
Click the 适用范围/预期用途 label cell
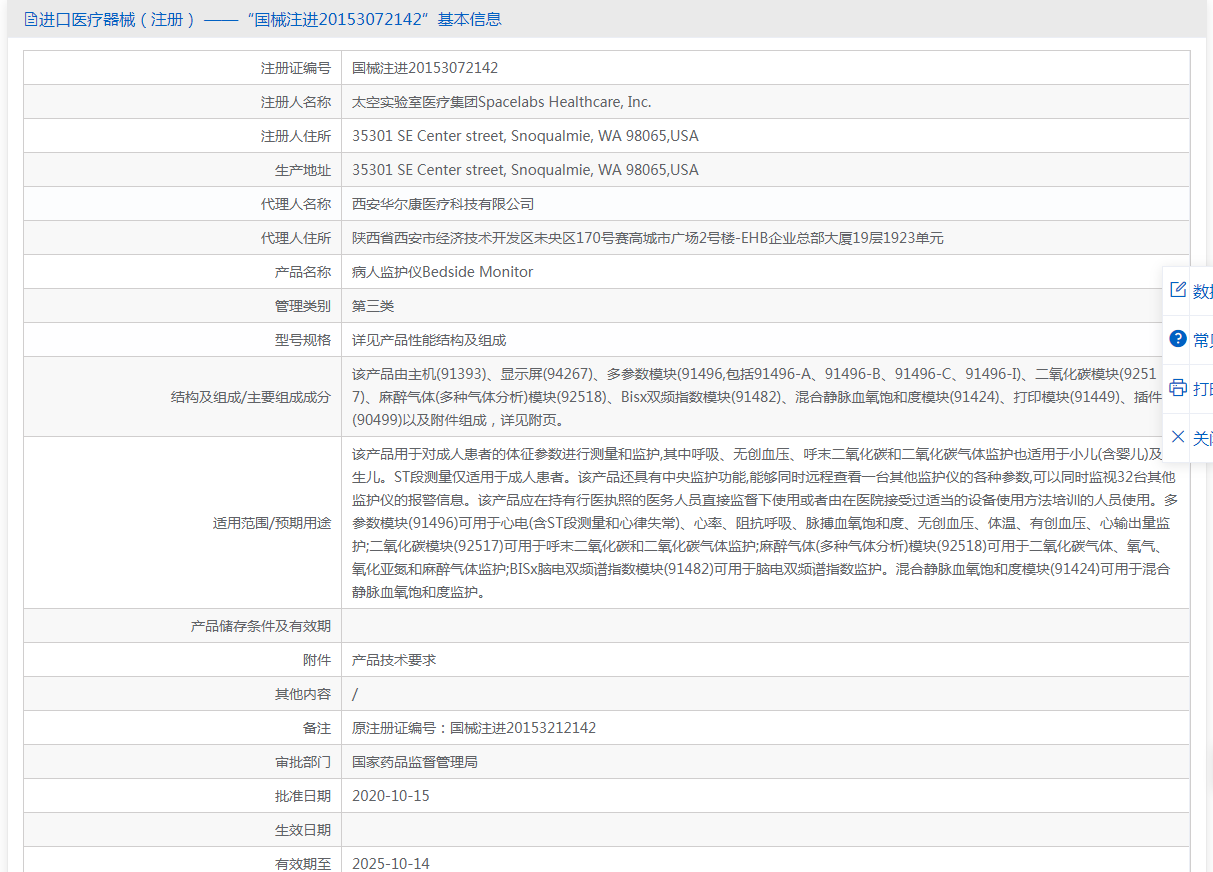coord(183,523)
